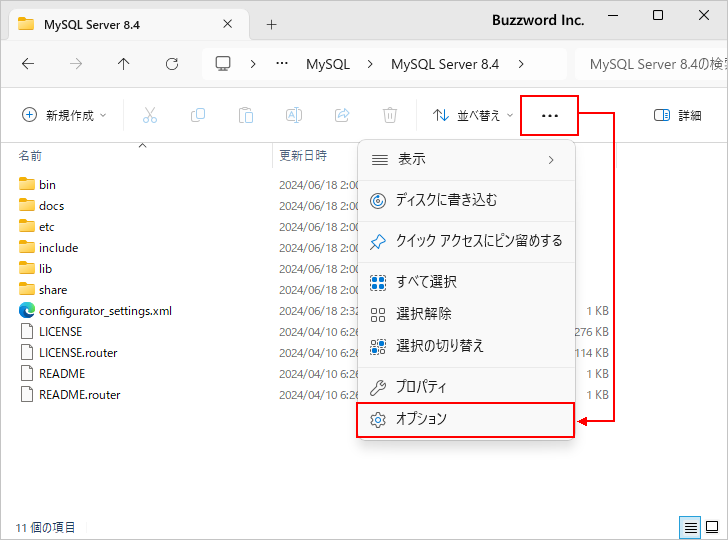Toggle the 詳細 details pane button
This screenshot has height=540, width=728.
coord(677,115)
